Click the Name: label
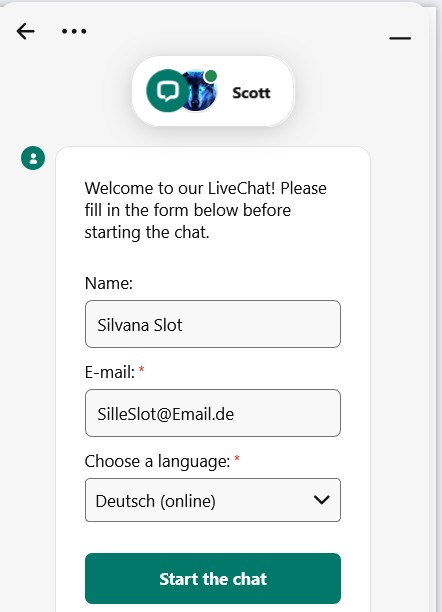The image size is (442, 612). [109, 283]
